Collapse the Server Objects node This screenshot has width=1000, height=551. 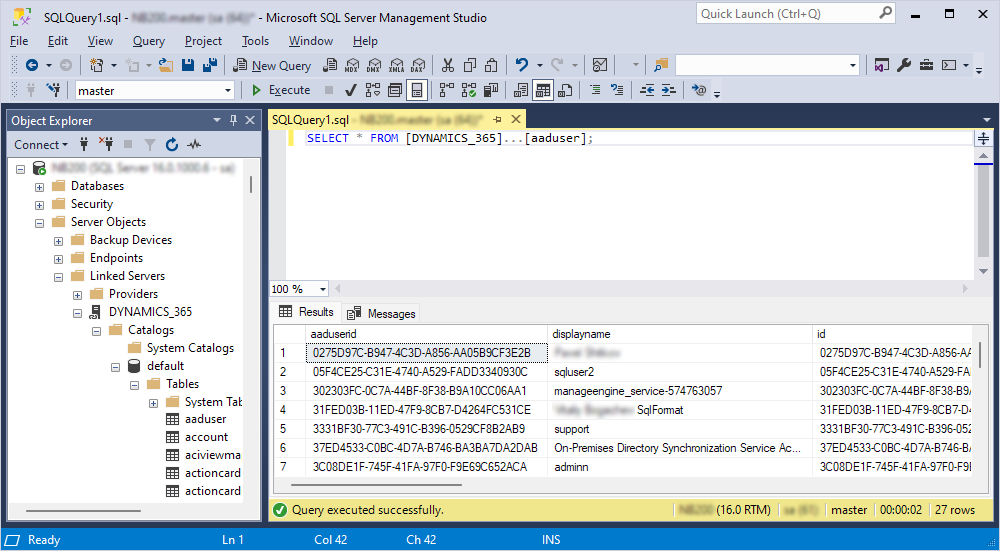point(40,223)
